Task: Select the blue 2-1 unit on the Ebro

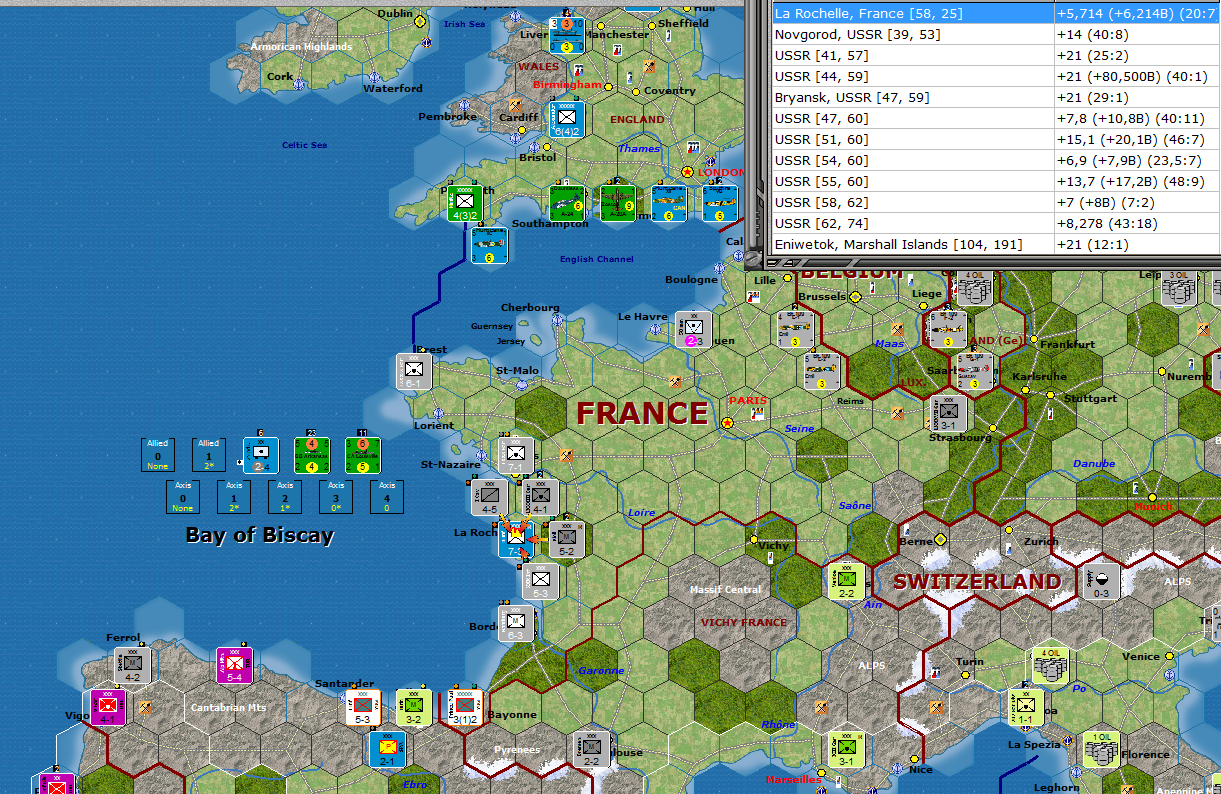Action: point(388,749)
